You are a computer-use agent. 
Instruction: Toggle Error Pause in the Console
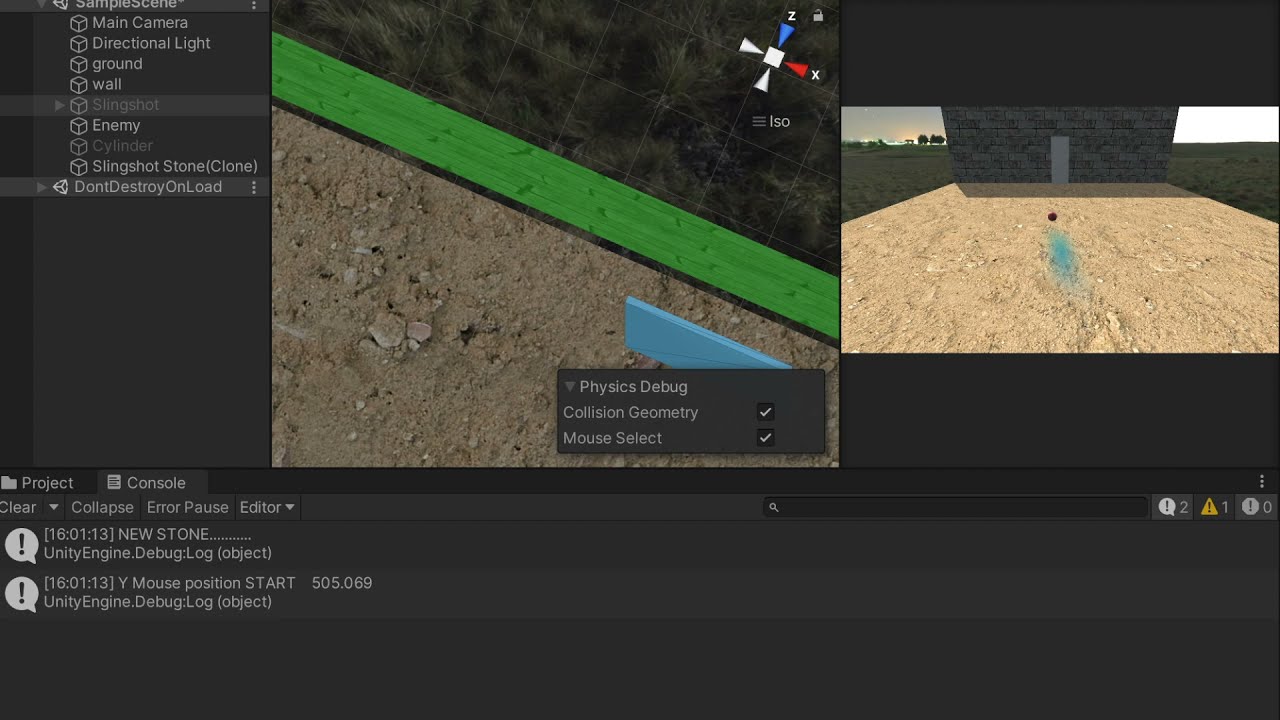(x=187, y=507)
